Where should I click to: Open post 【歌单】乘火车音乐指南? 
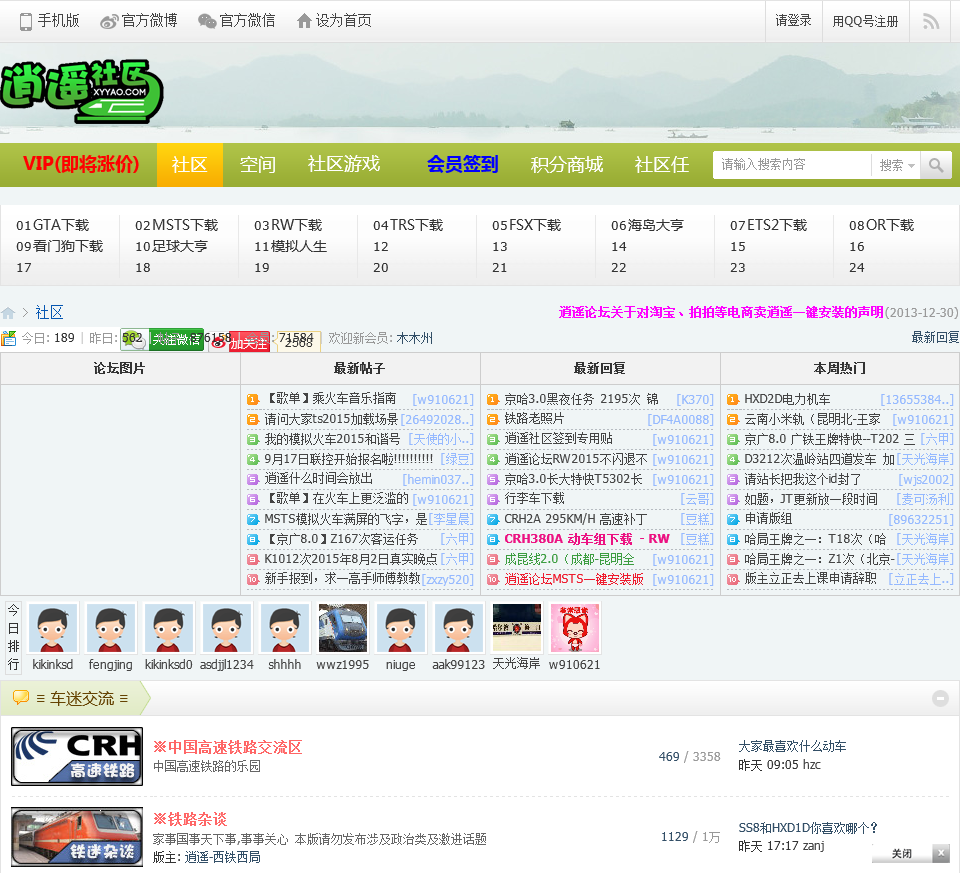tap(331, 399)
